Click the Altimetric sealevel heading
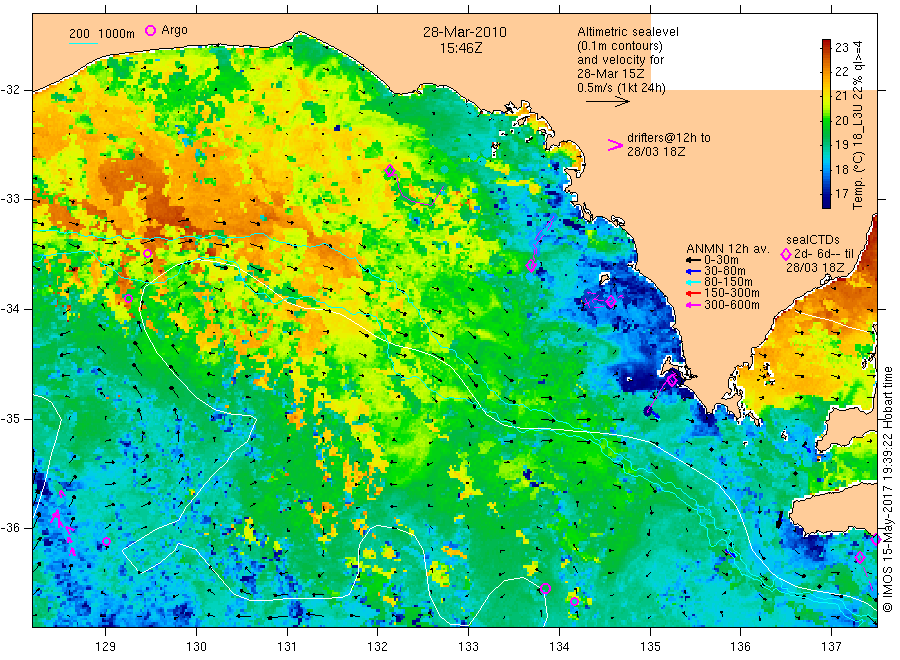The height and width of the screenshot is (660, 900). [x=628, y=32]
